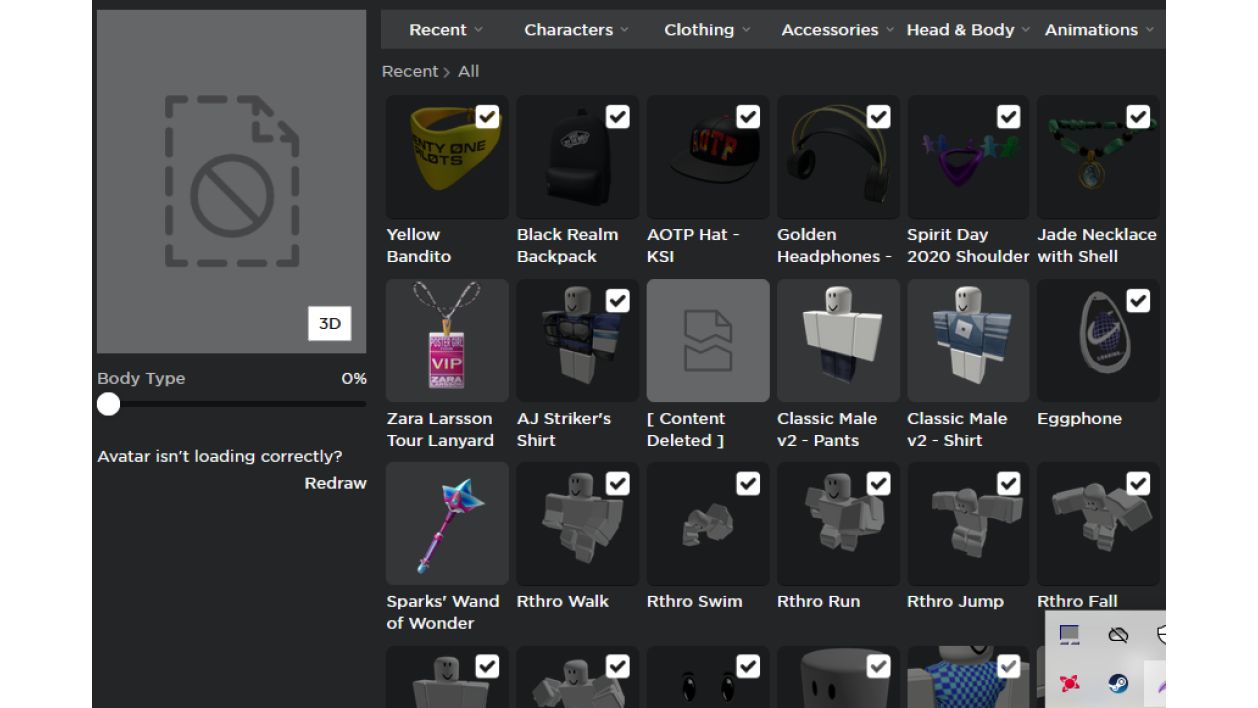Uncheck the Rthro Jump checkbox
1258x708 pixels.
[x=1008, y=484]
